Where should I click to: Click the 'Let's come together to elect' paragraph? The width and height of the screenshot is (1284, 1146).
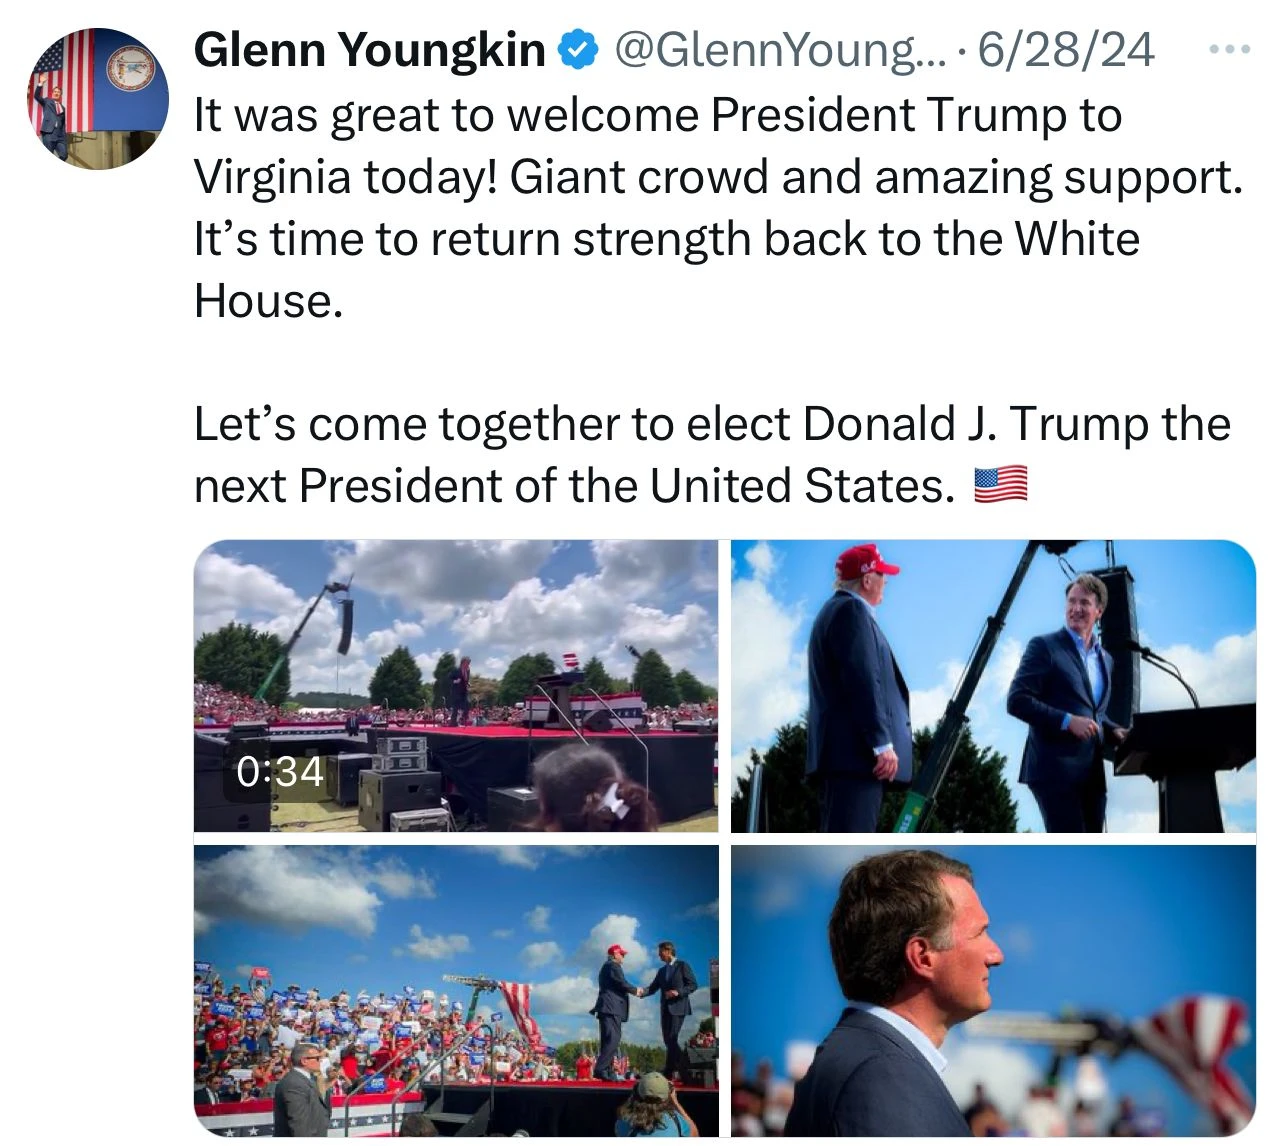tap(712, 455)
